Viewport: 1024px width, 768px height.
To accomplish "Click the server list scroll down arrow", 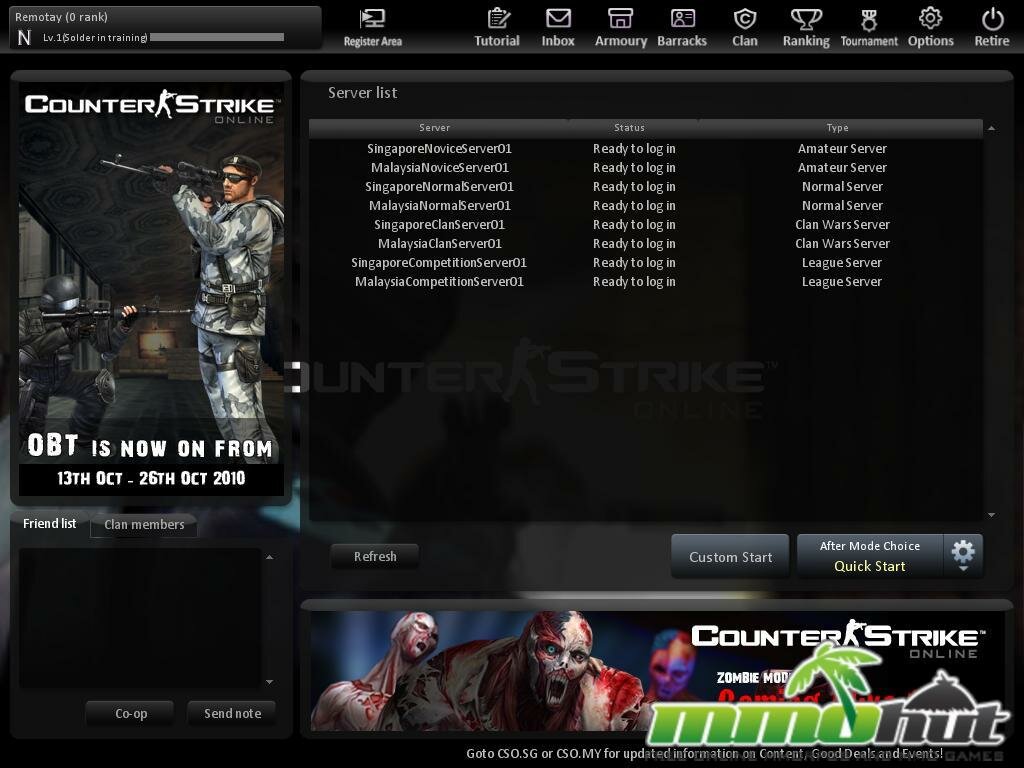I will pyautogui.click(x=991, y=515).
